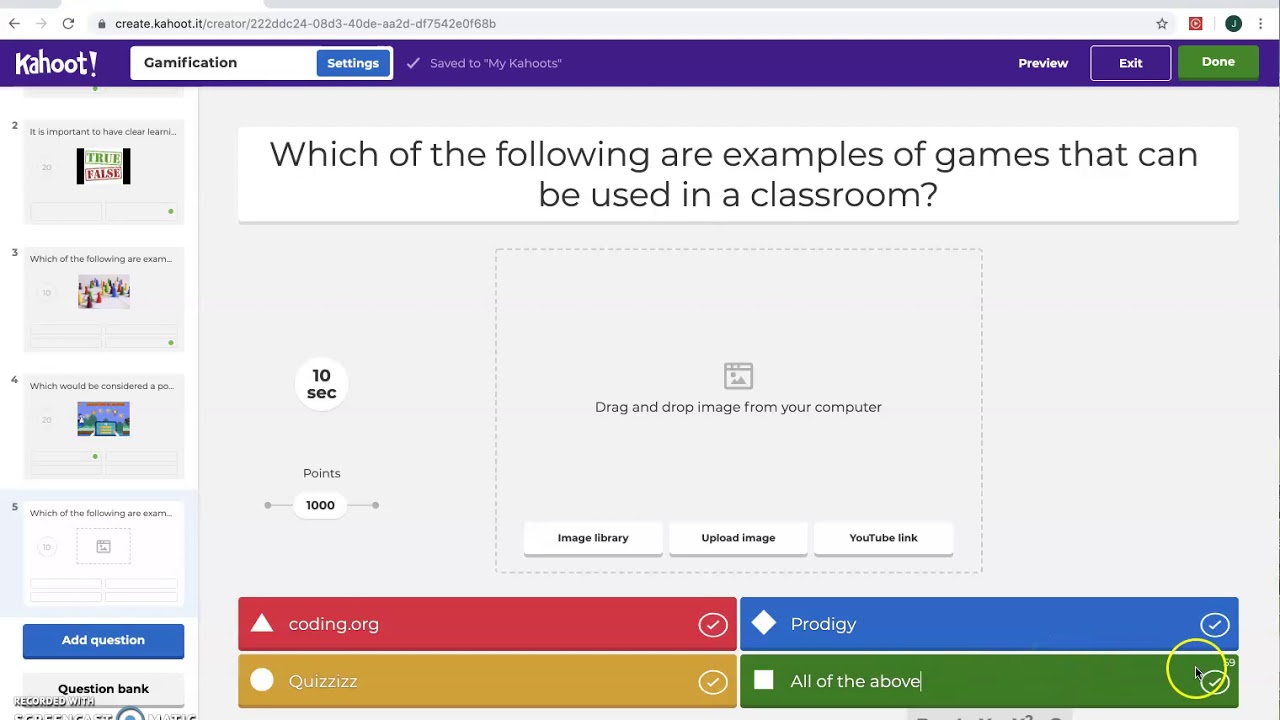Edit the Gamification title field
1280x720 pixels.
(224, 63)
